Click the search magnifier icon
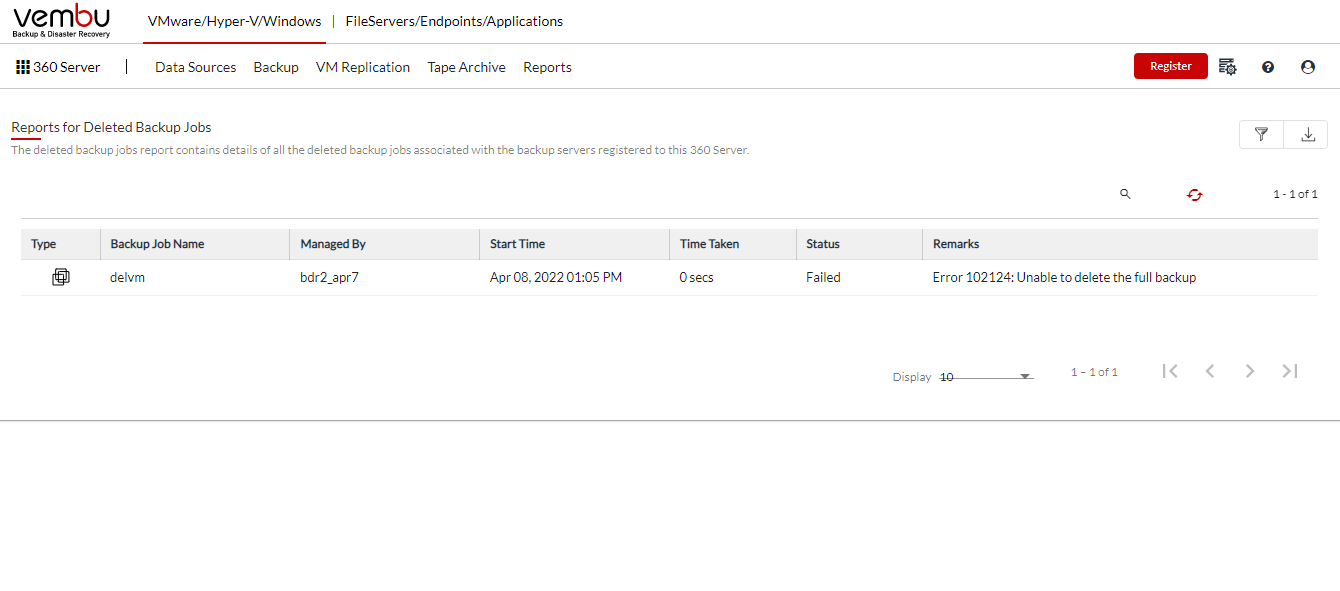The image size is (1340, 591). [x=1125, y=194]
